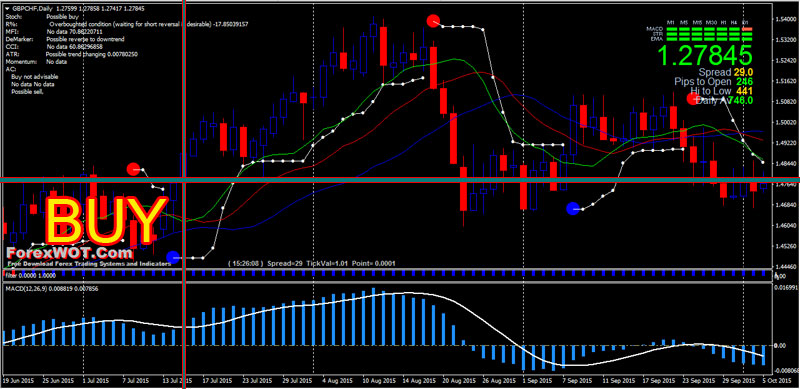800x389 pixels.
Task: Click the large yellow BUY label
Action: pyautogui.click(x=106, y=220)
